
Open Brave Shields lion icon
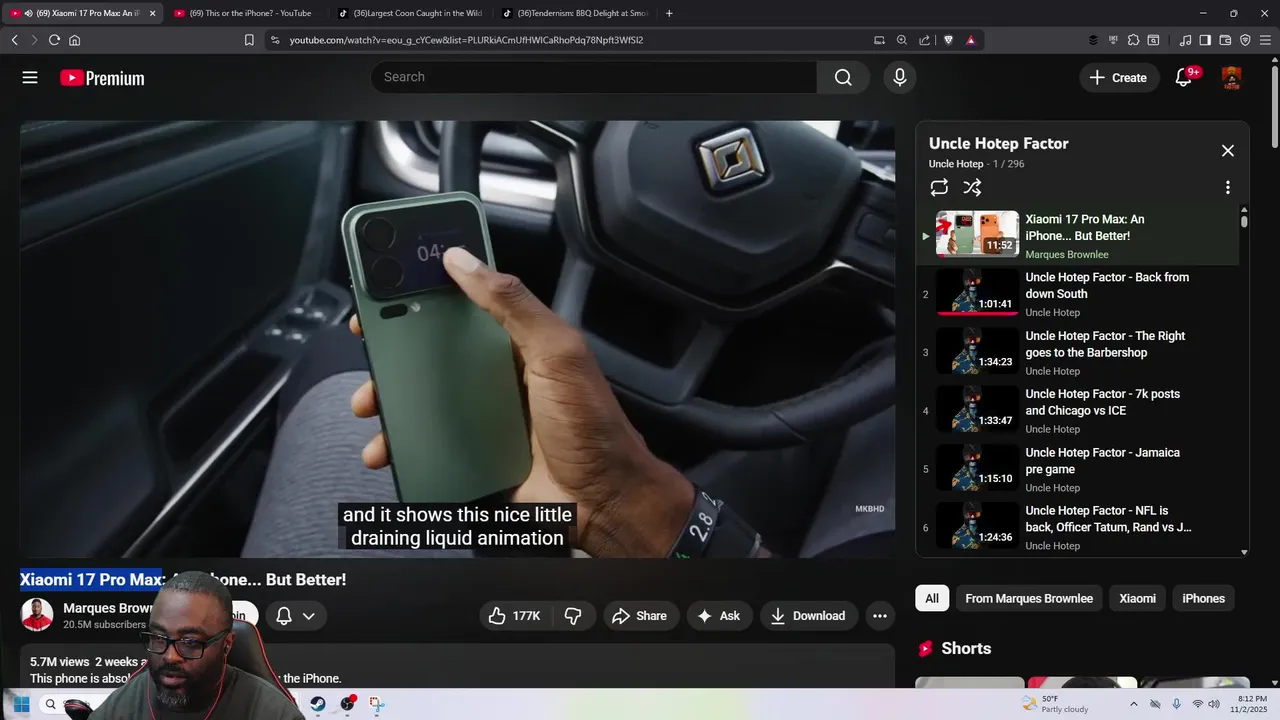pos(948,40)
